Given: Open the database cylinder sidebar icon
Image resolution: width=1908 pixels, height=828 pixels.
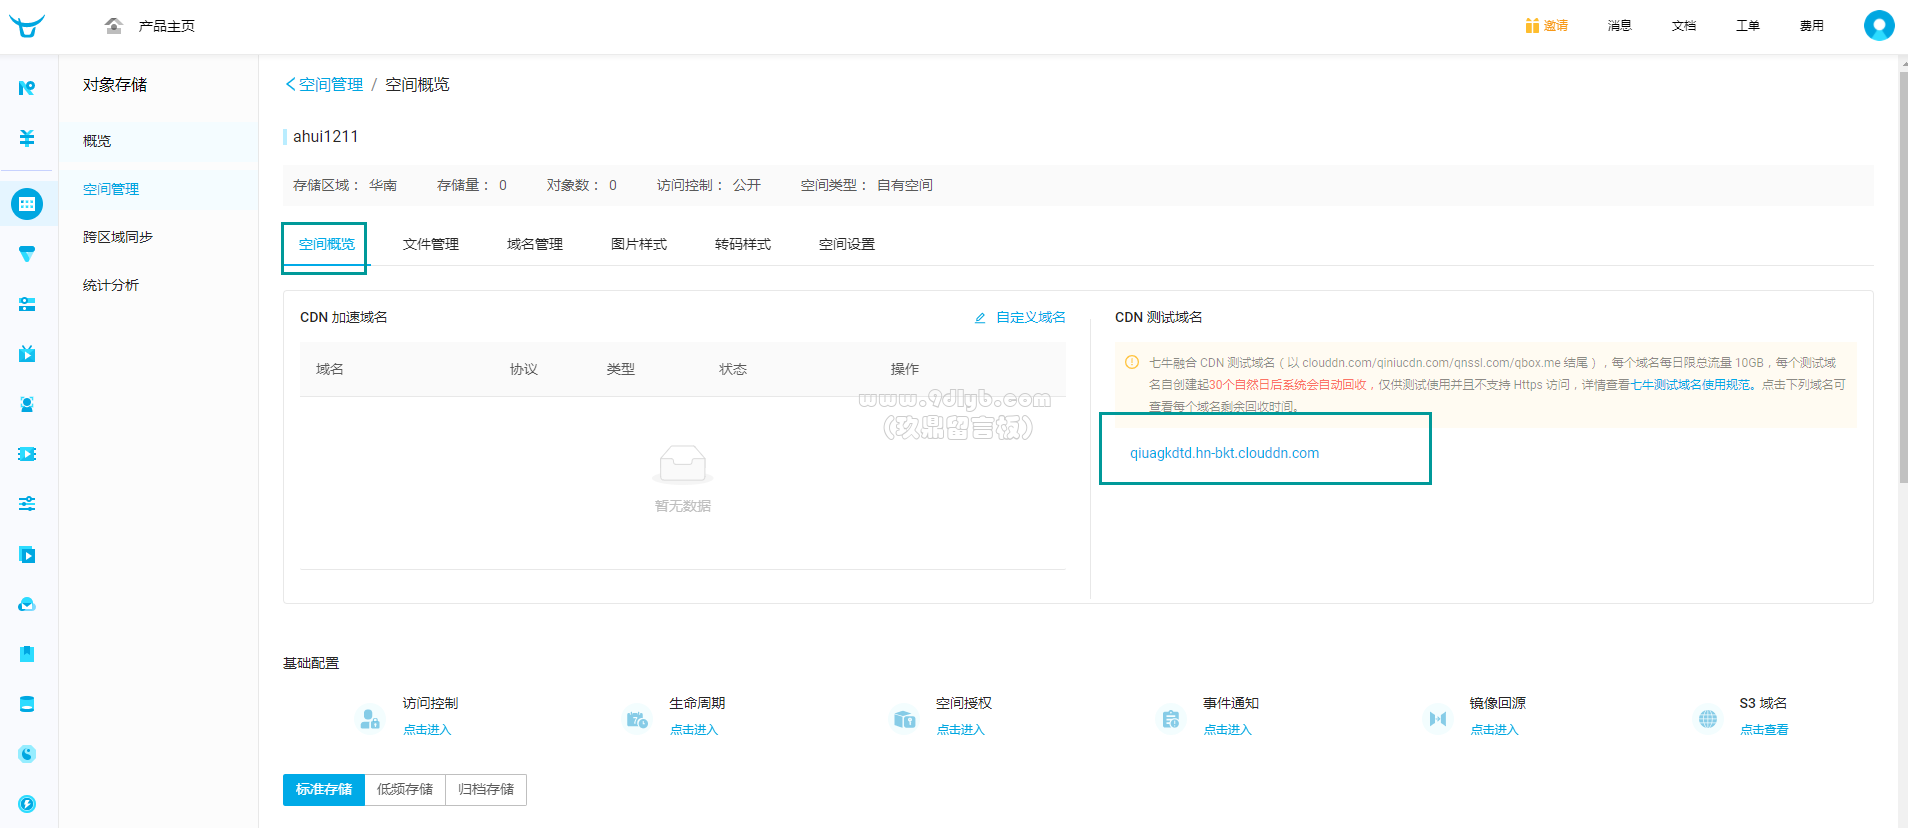Looking at the screenshot, I should click(27, 704).
